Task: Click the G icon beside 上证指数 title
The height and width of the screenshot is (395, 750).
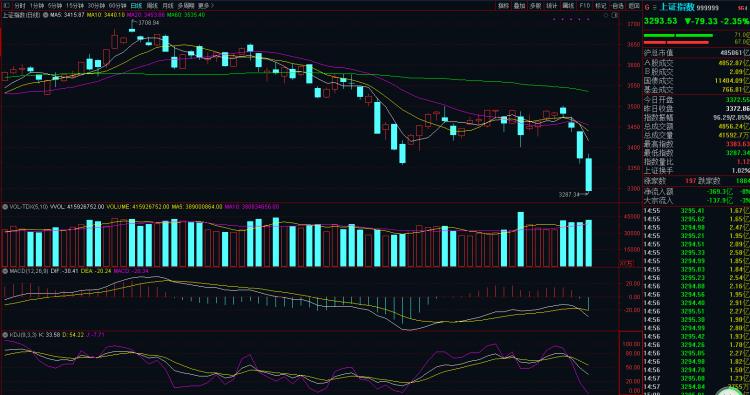Action: 647,7
